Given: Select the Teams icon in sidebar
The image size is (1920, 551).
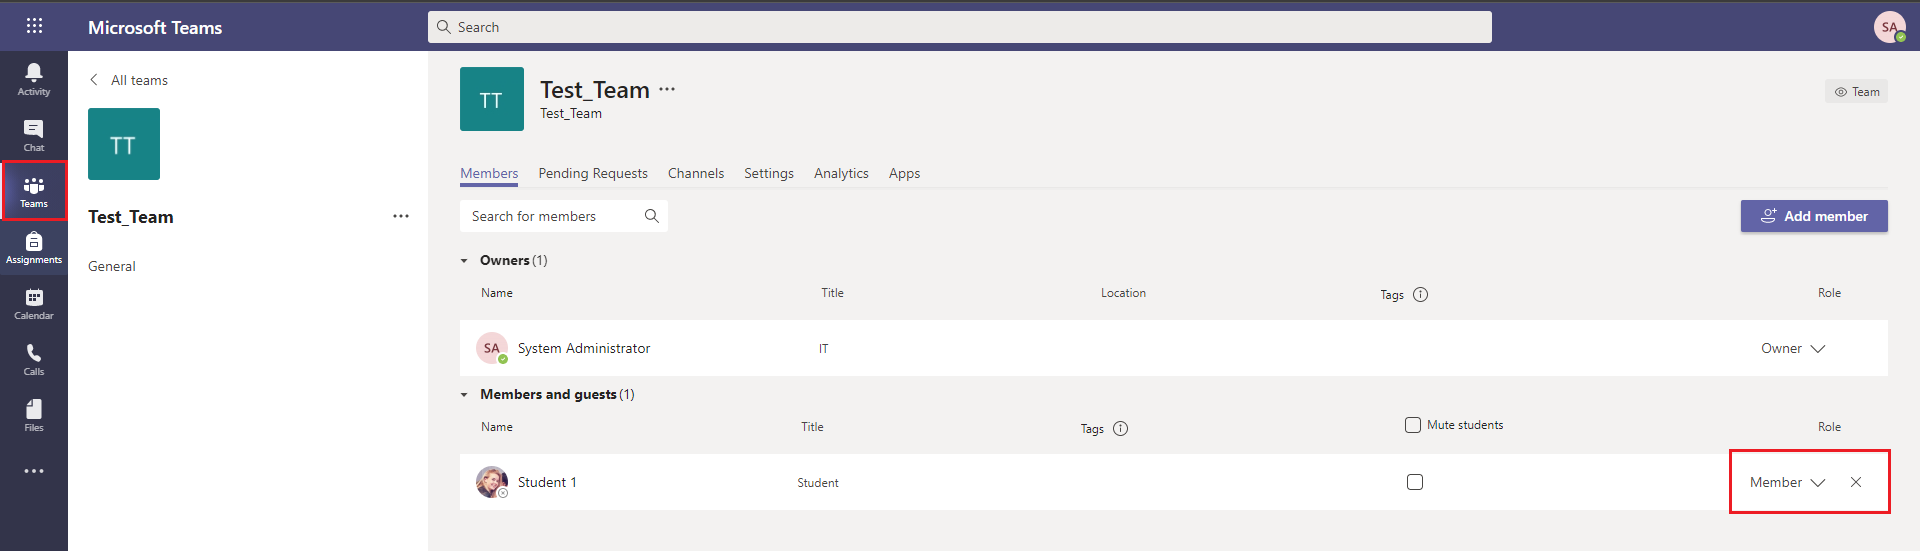Looking at the screenshot, I should click(x=34, y=191).
